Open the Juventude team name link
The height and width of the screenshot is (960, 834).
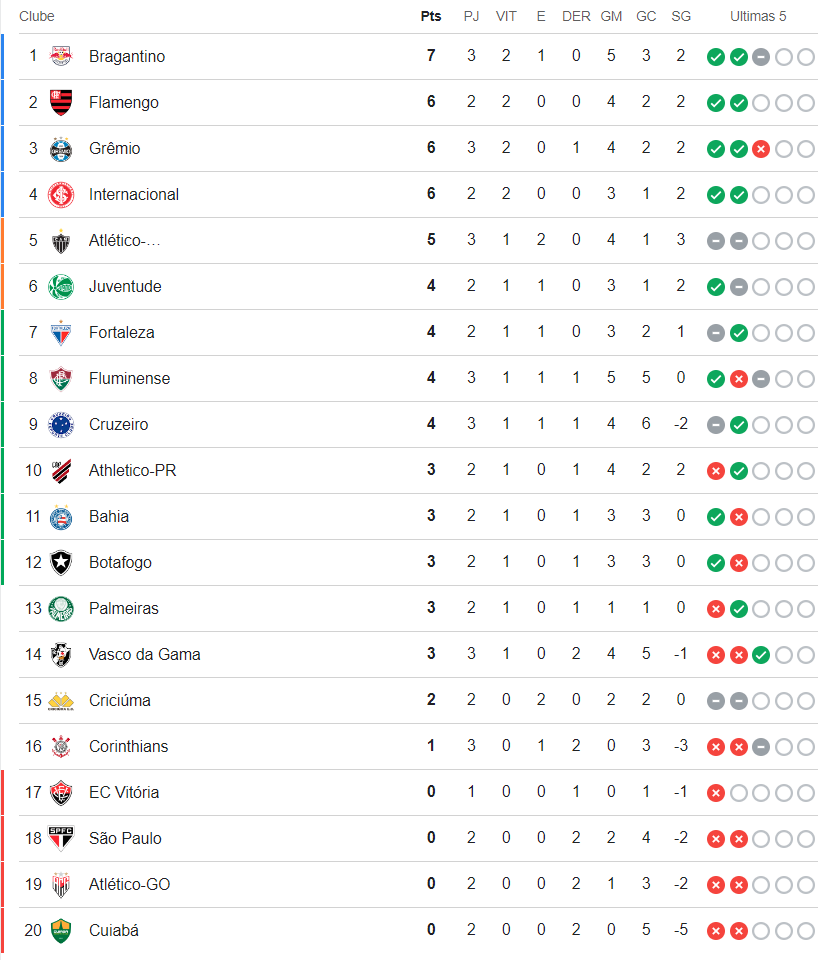click(x=125, y=286)
